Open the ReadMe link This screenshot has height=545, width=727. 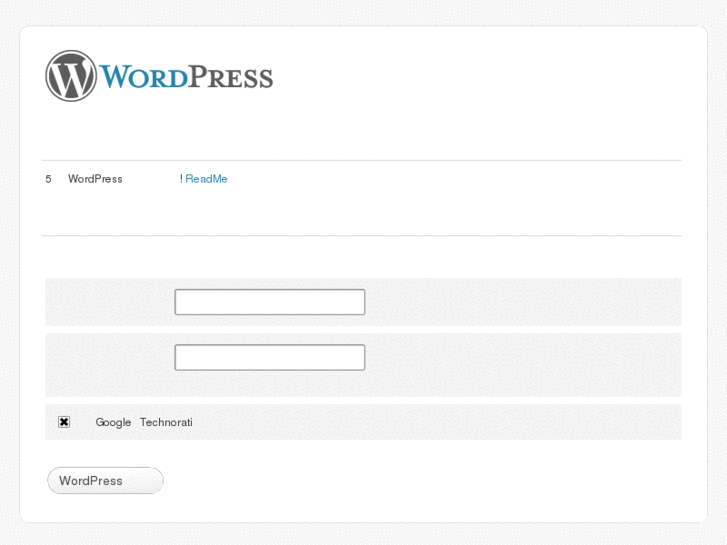(206, 179)
